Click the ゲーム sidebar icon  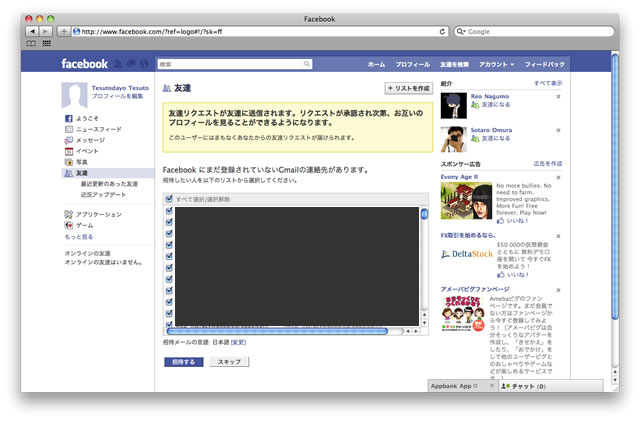coord(69,225)
